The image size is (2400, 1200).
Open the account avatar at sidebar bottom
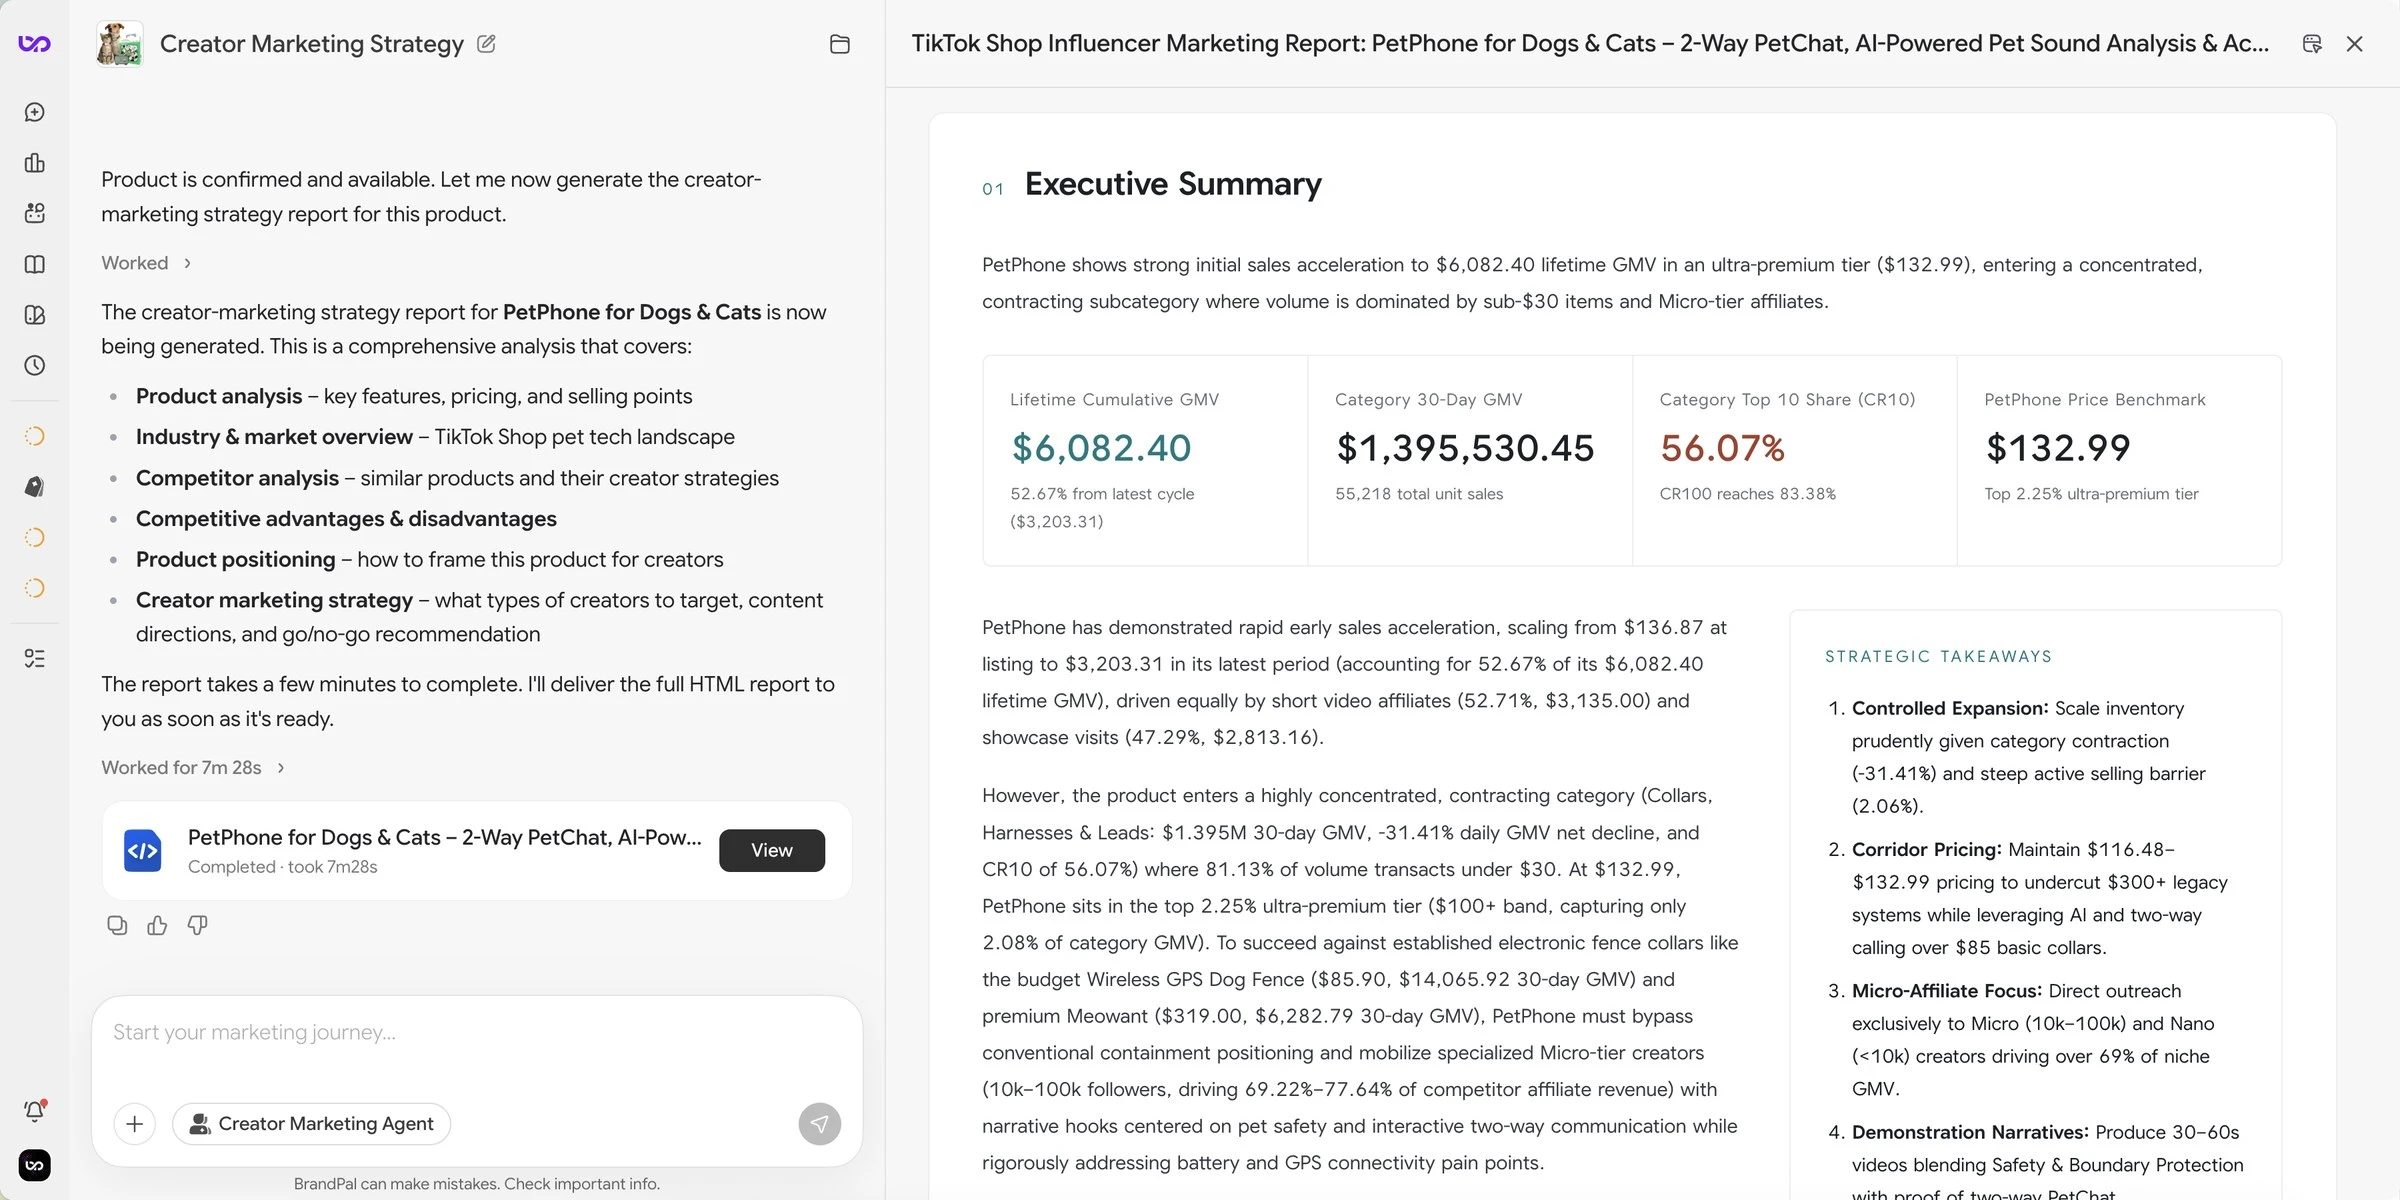tap(34, 1165)
